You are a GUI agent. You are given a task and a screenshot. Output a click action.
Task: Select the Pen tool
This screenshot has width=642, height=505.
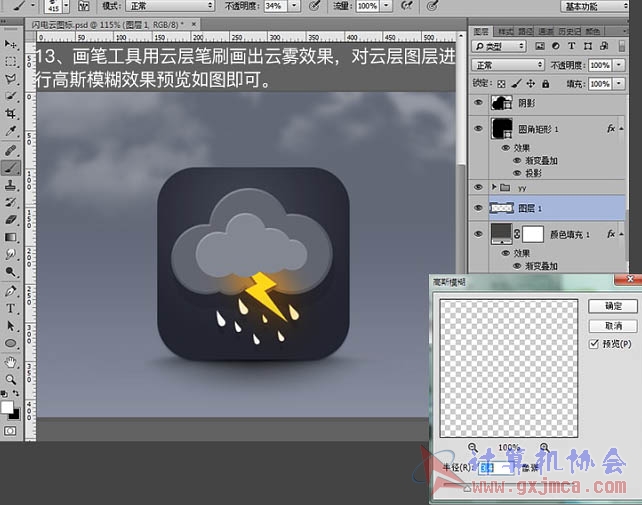pos(11,291)
